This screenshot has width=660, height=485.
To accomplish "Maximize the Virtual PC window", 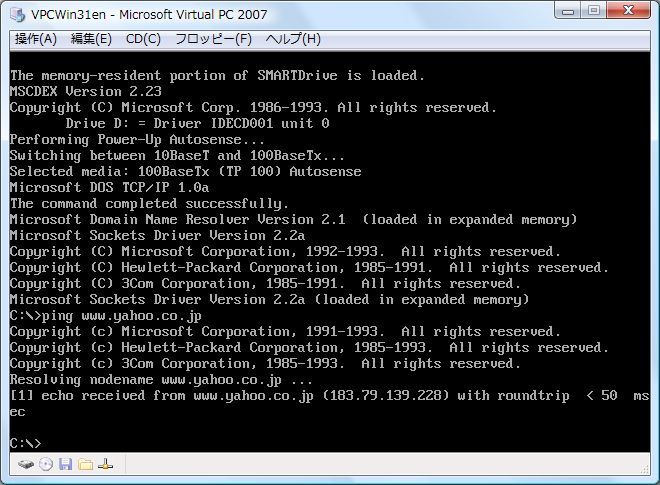I will pos(593,10).
